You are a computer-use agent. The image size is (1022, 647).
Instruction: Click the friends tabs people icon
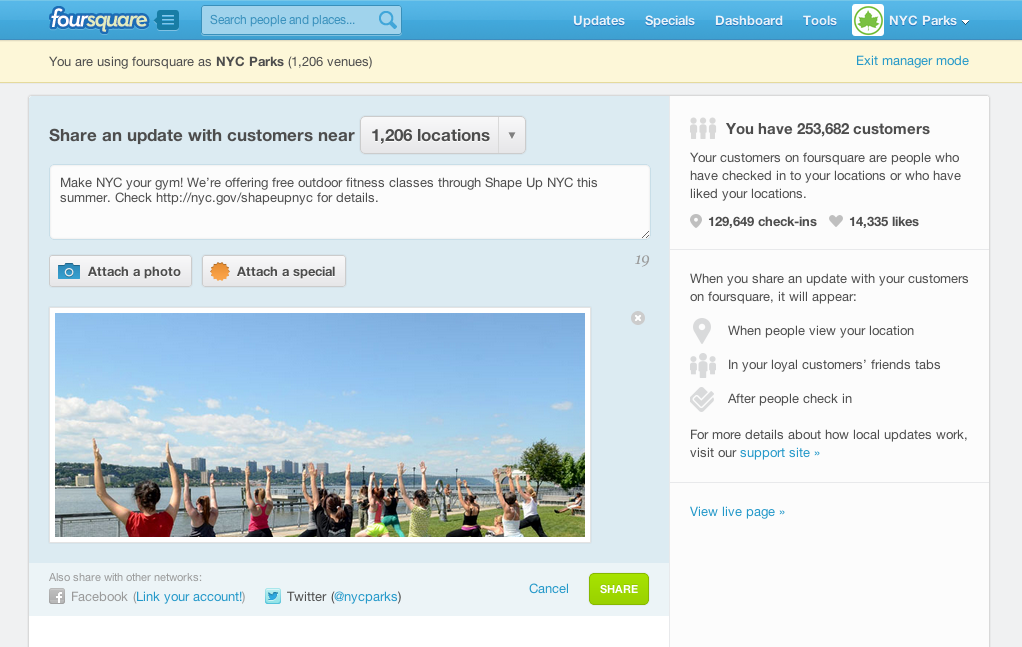703,365
